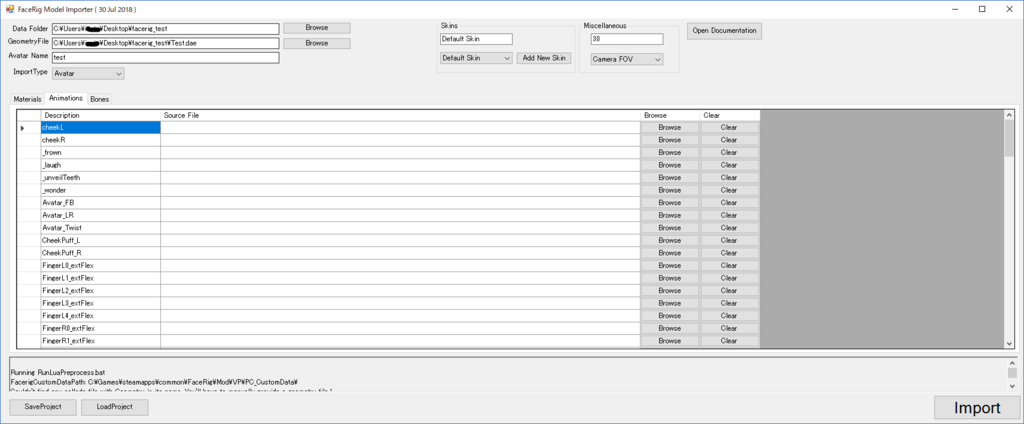Select the cheekL description cell
Viewport: 1024px width, 424px height.
pyautogui.click(x=101, y=127)
